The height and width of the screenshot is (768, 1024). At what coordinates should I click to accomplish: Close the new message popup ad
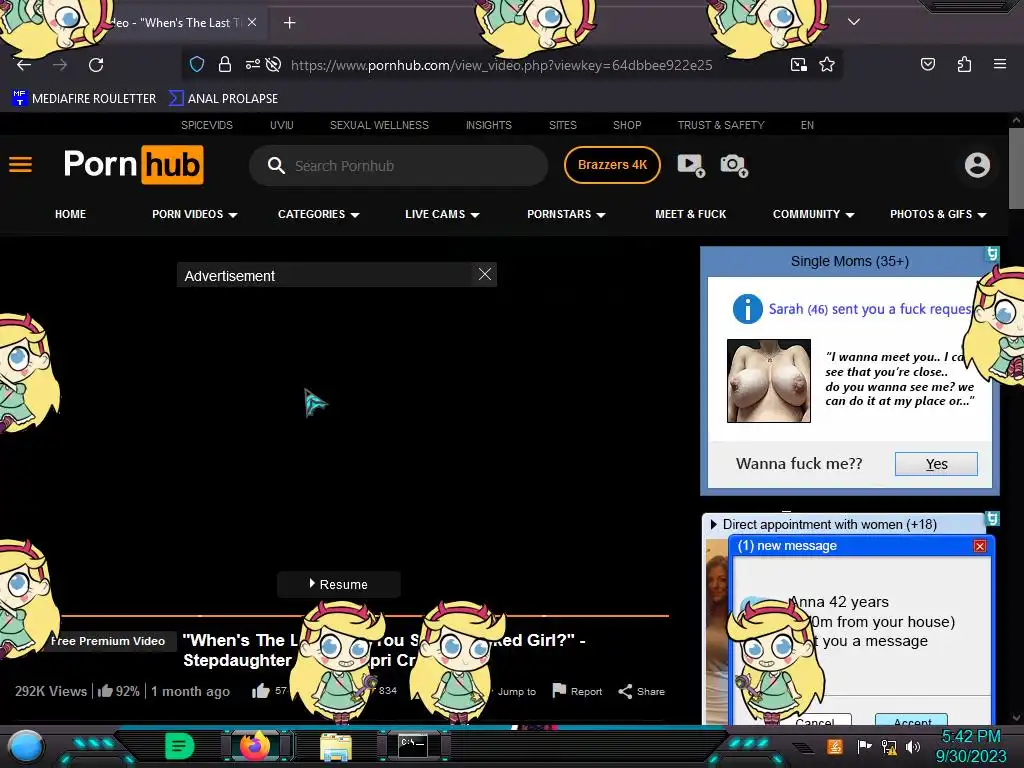pyautogui.click(x=980, y=546)
